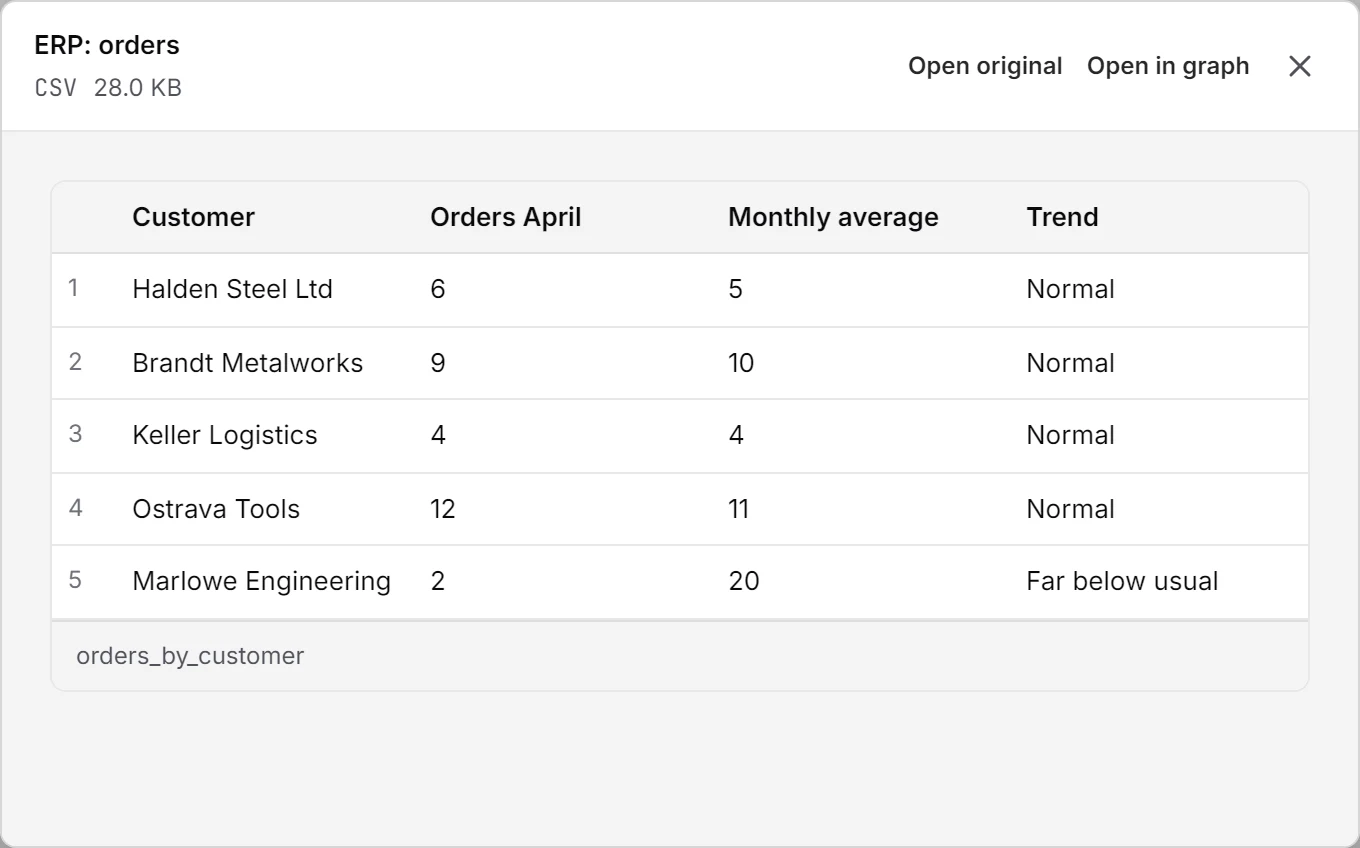
Task: Click Ostrava Tools' April orders value 12
Action: click(443, 509)
